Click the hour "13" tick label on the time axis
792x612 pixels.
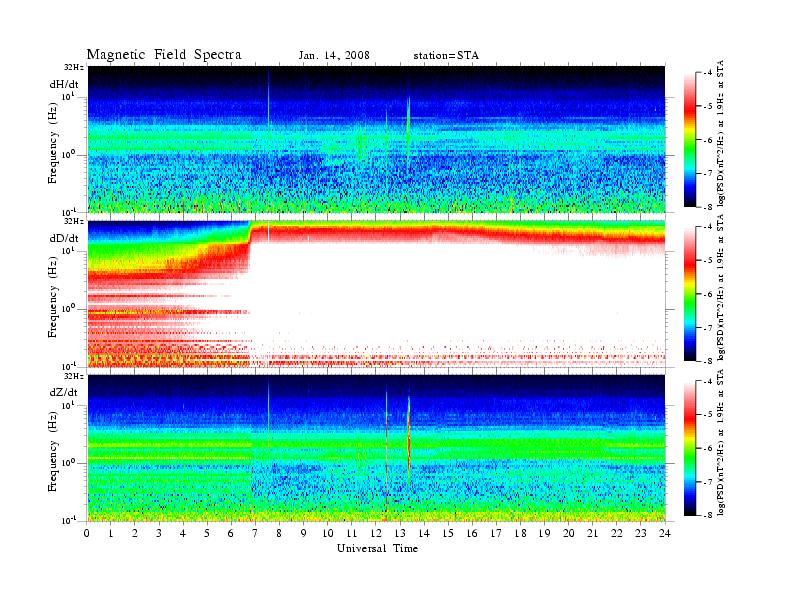(400, 534)
